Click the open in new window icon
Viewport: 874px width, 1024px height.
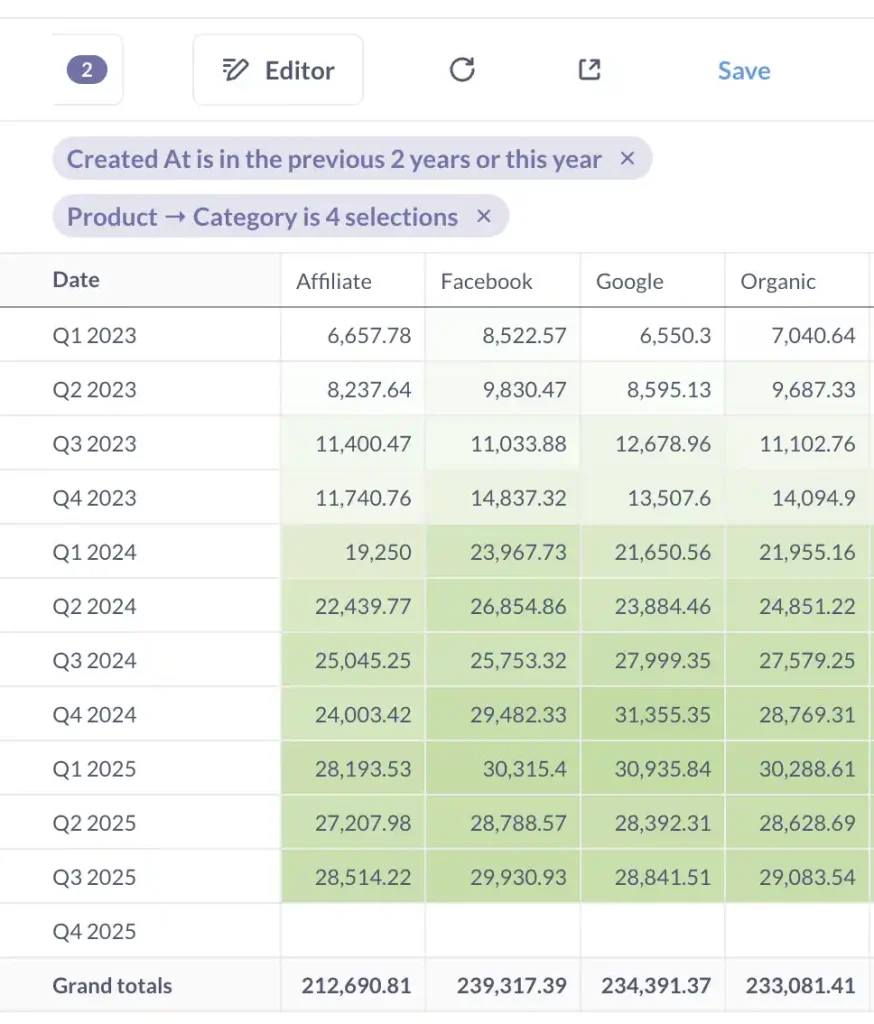[x=590, y=70]
